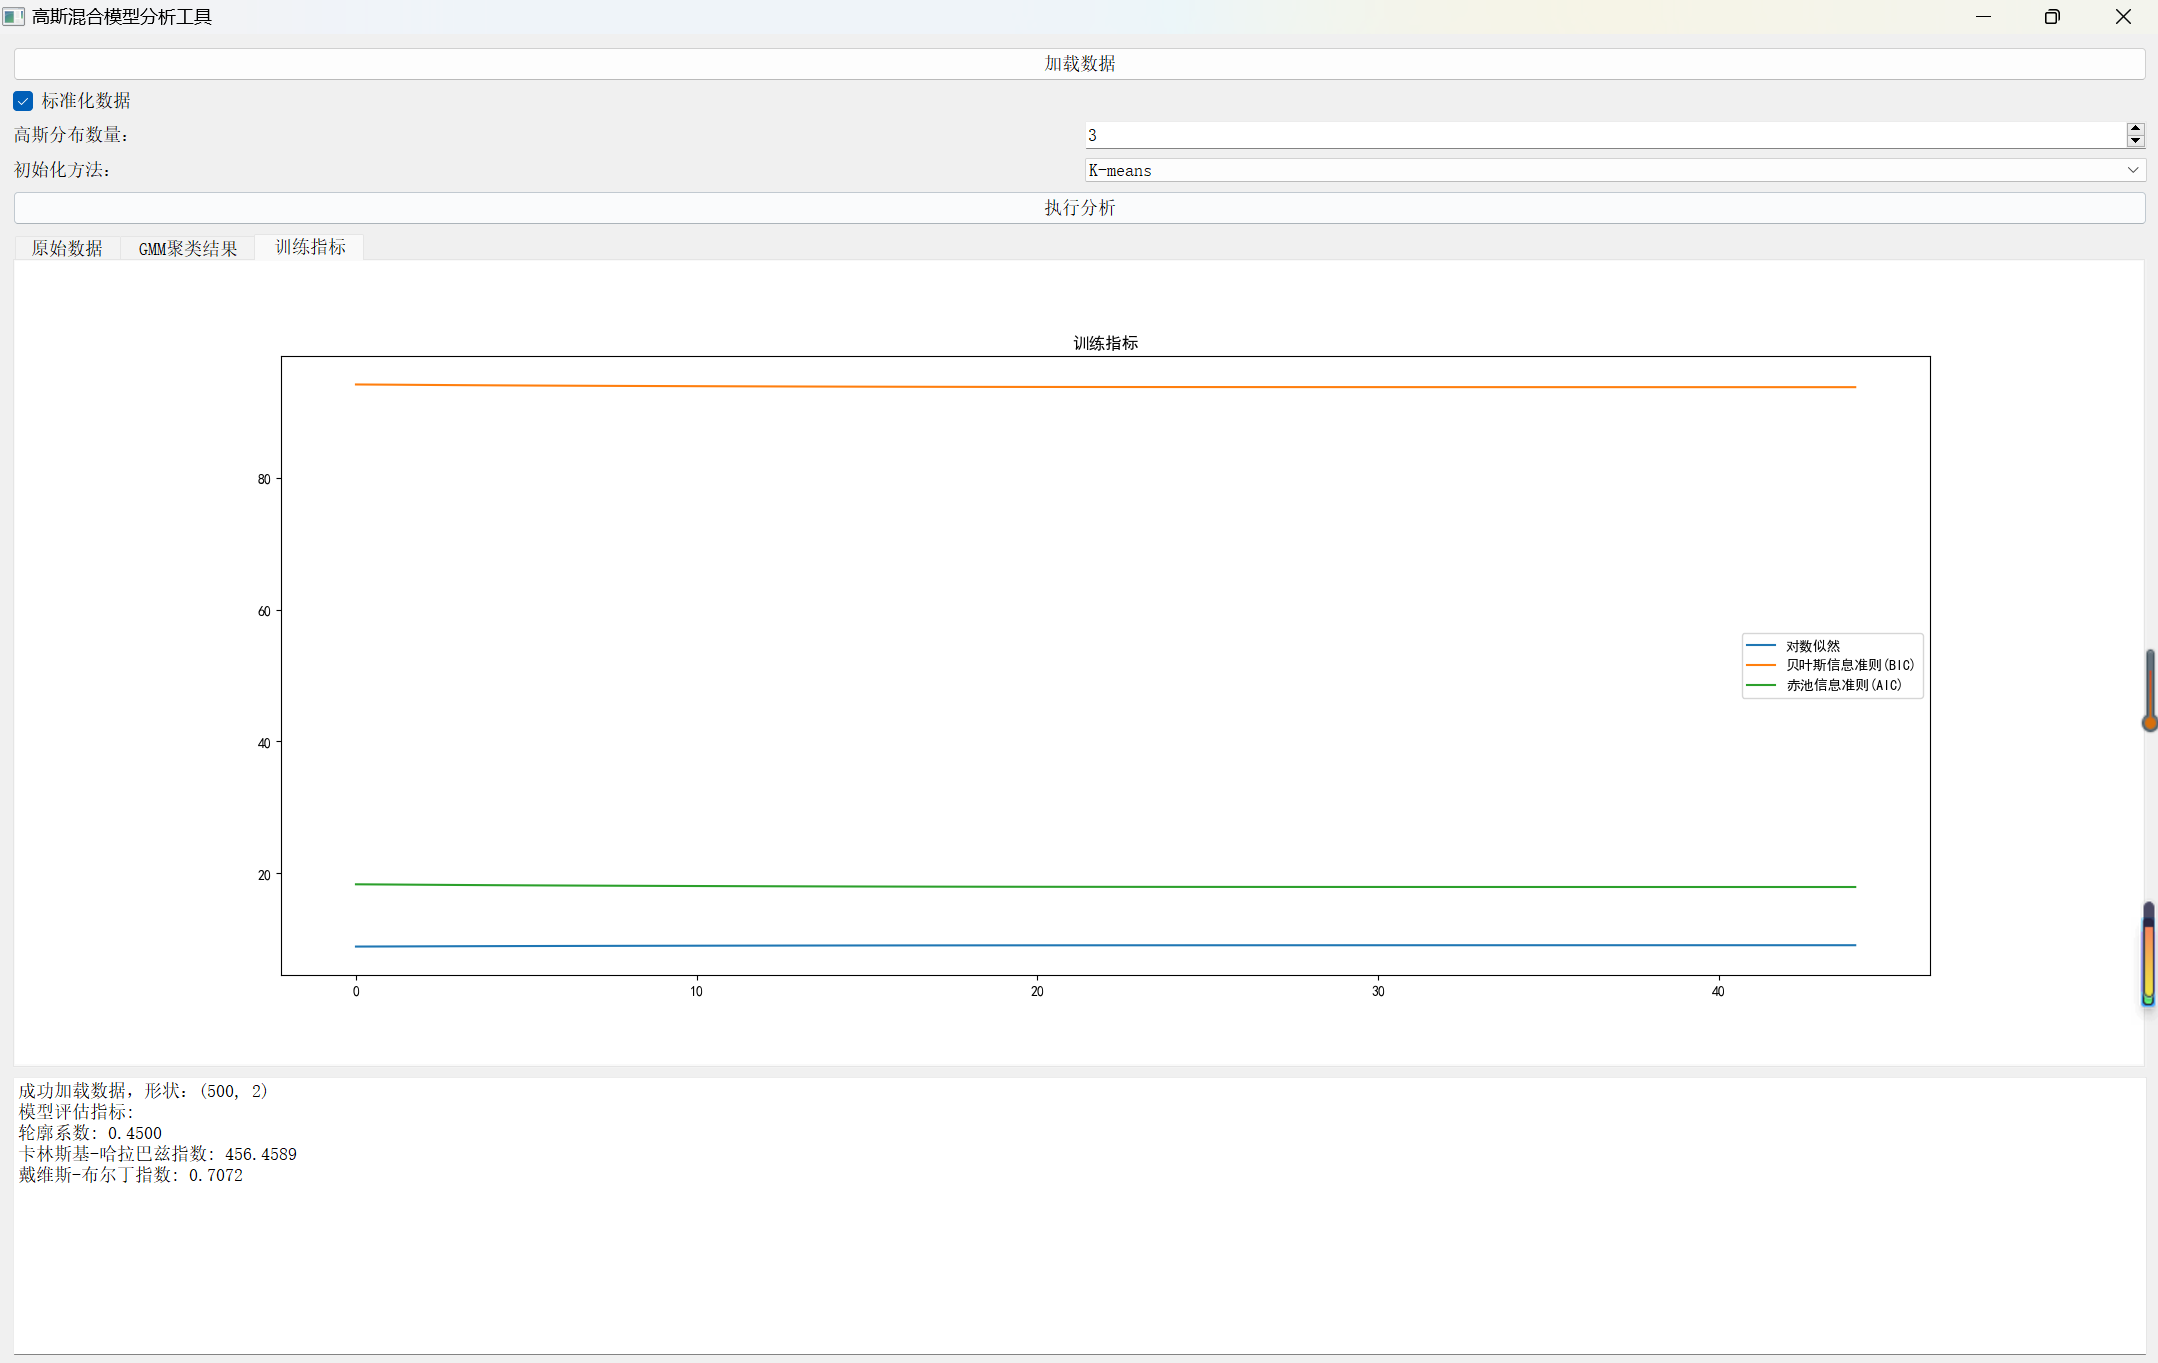Click the green AIC legend line marker
The height and width of the screenshot is (1363, 2158).
[1760, 685]
